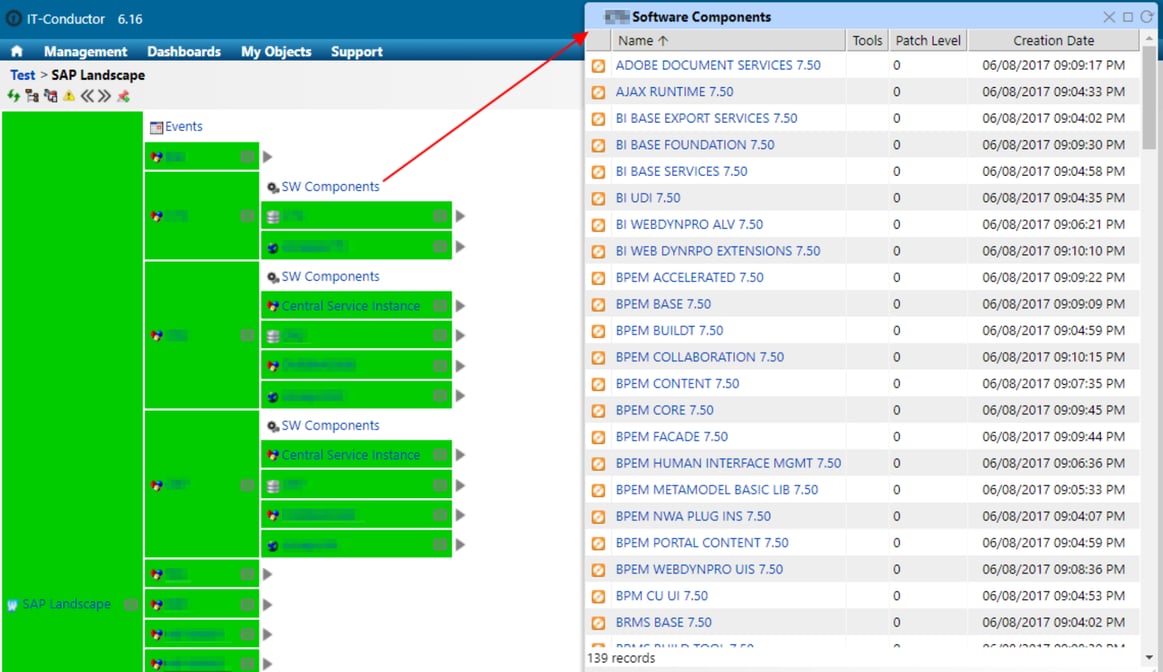Click the BPEM CONTENT 7.50 row icon

[598, 384]
